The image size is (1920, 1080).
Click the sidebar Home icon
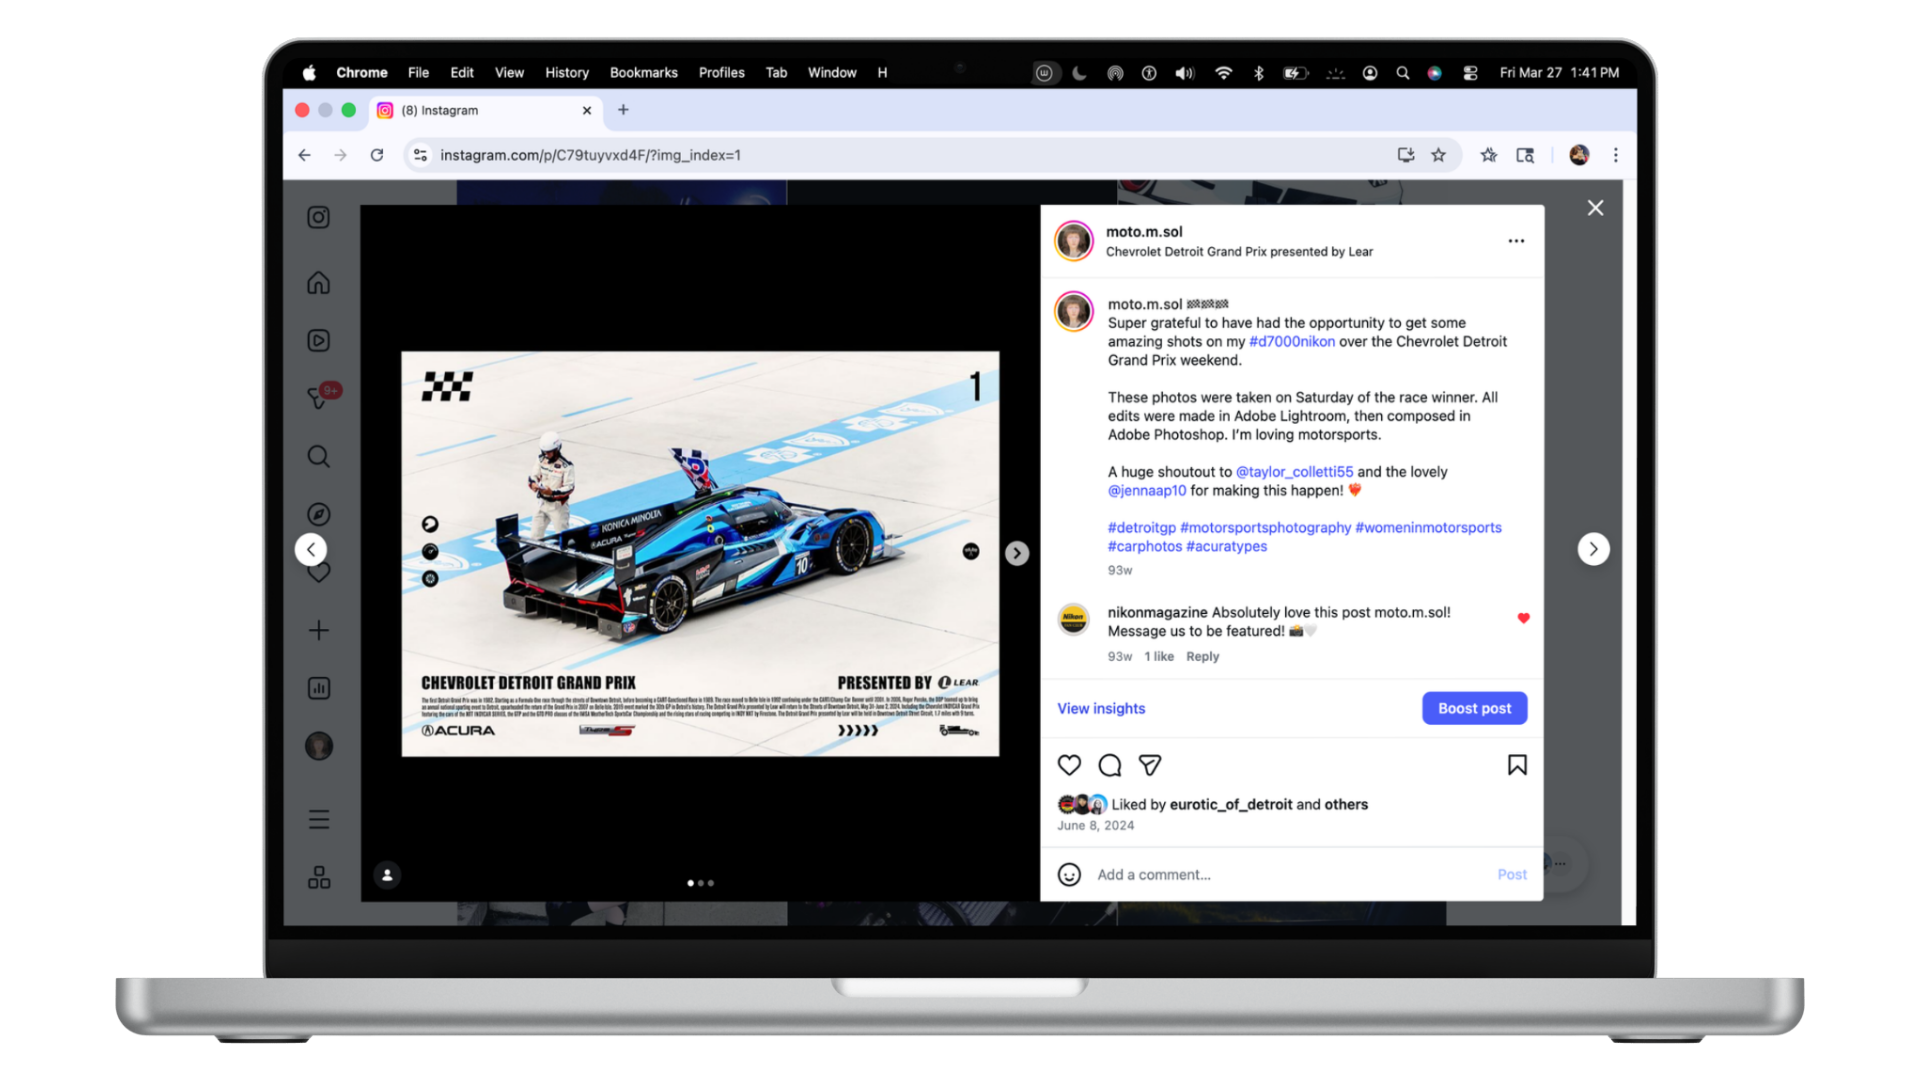pos(318,283)
